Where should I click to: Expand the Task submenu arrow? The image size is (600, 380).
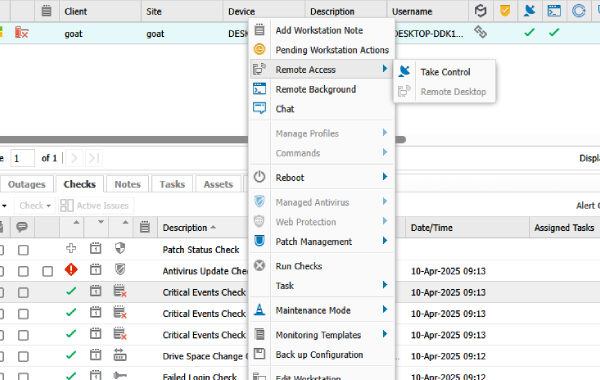pyautogui.click(x=385, y=285)
